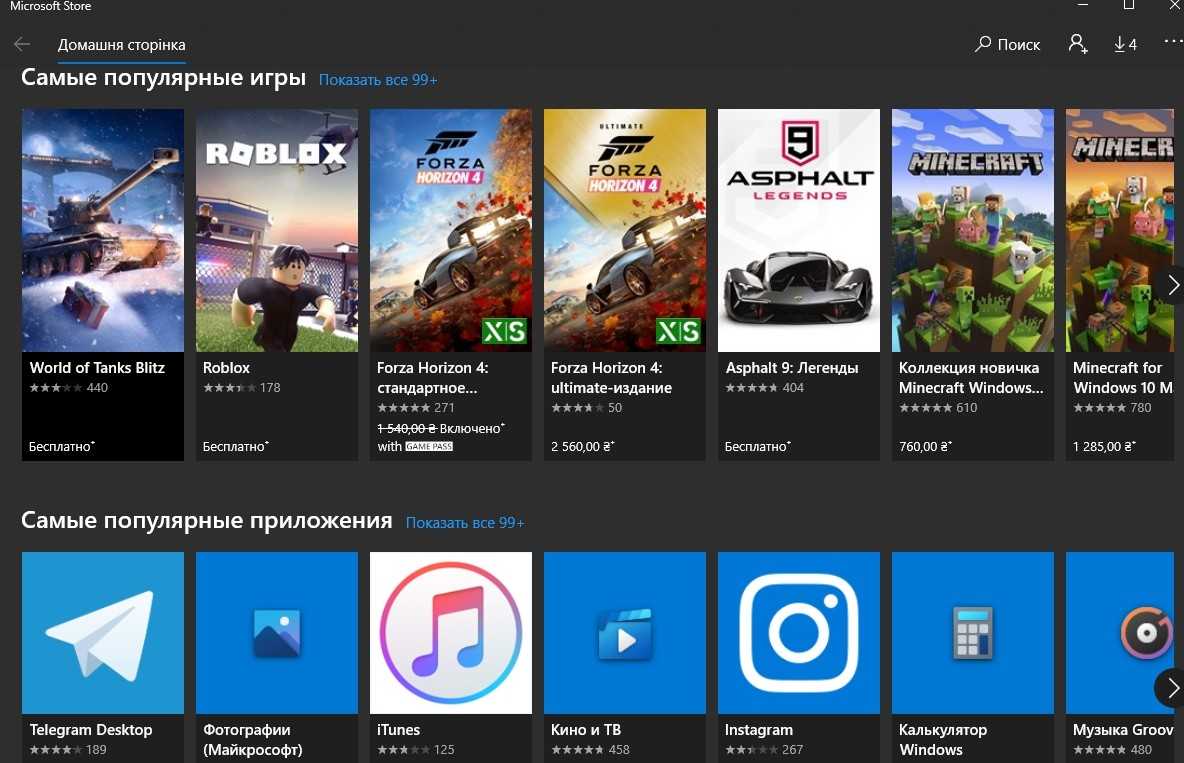Open the iTunes app icon

pos(451,633)
